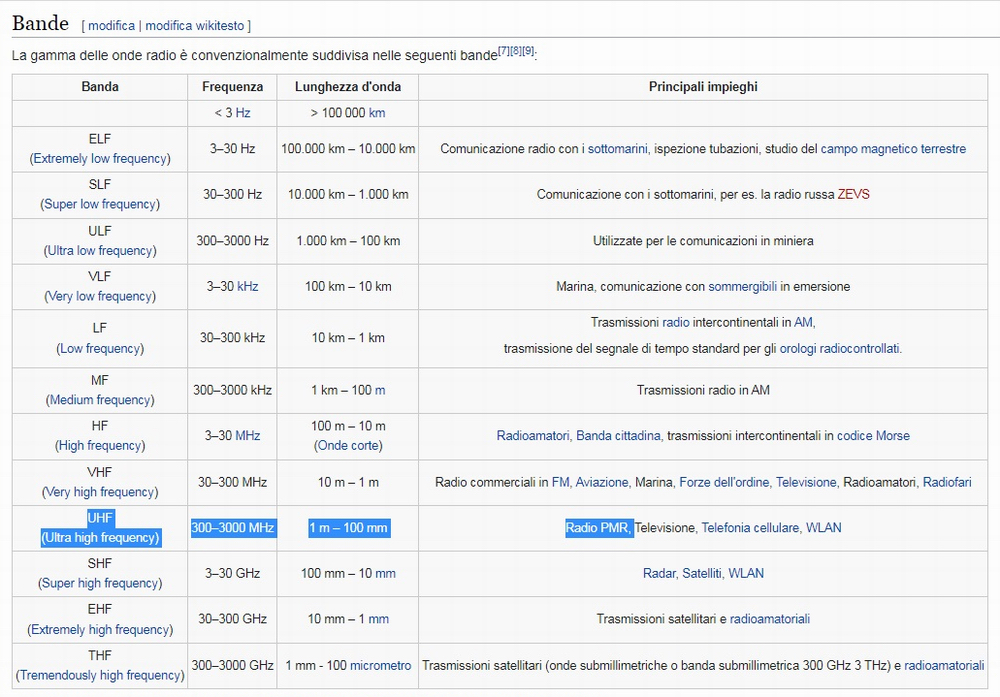1000x697 pixels.
Task: Click the "modifica" section edit link
Action: [111, 25]
